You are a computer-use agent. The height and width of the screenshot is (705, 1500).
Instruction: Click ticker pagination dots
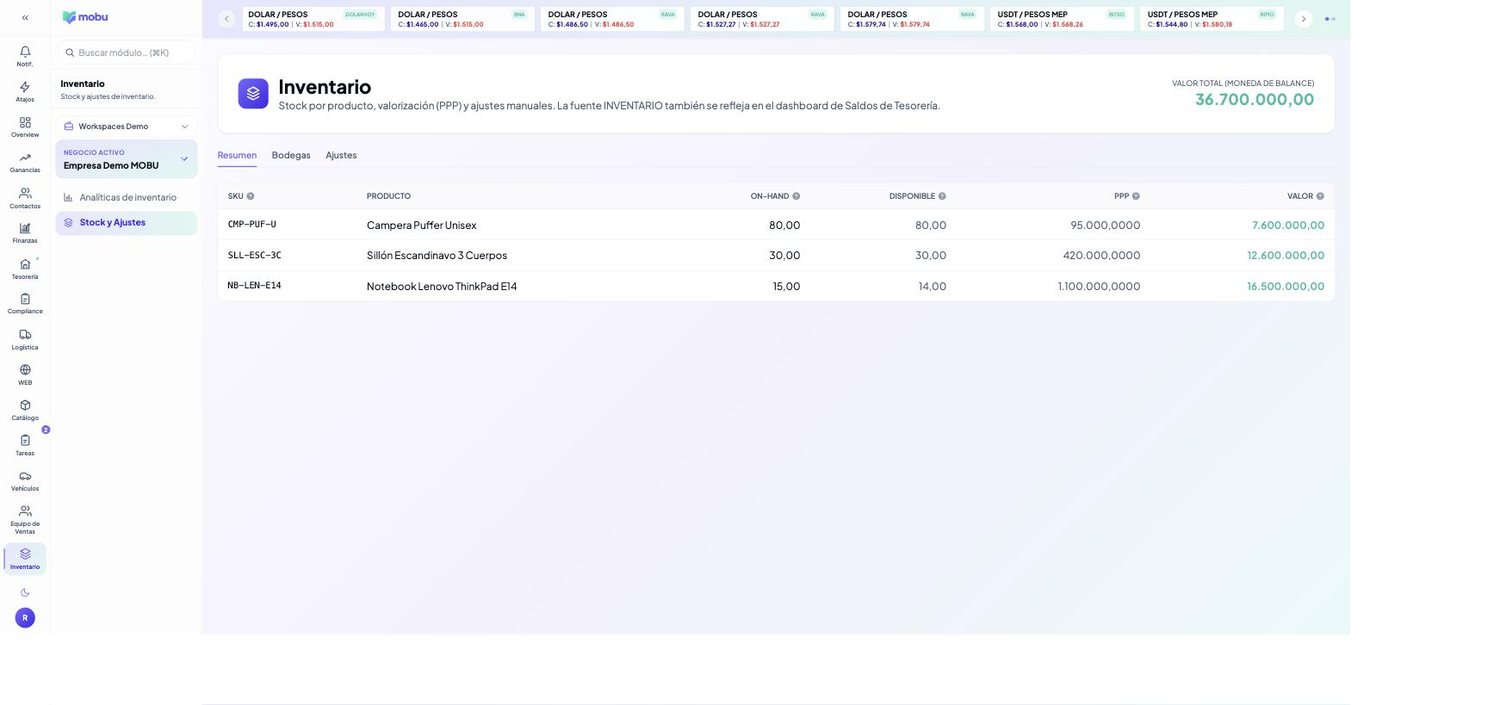(x=1330, y=19)
